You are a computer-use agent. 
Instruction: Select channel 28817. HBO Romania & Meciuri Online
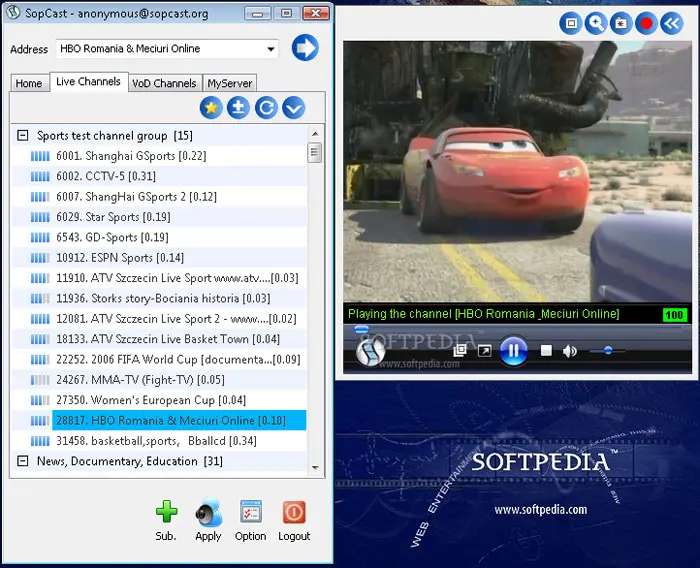179,420
